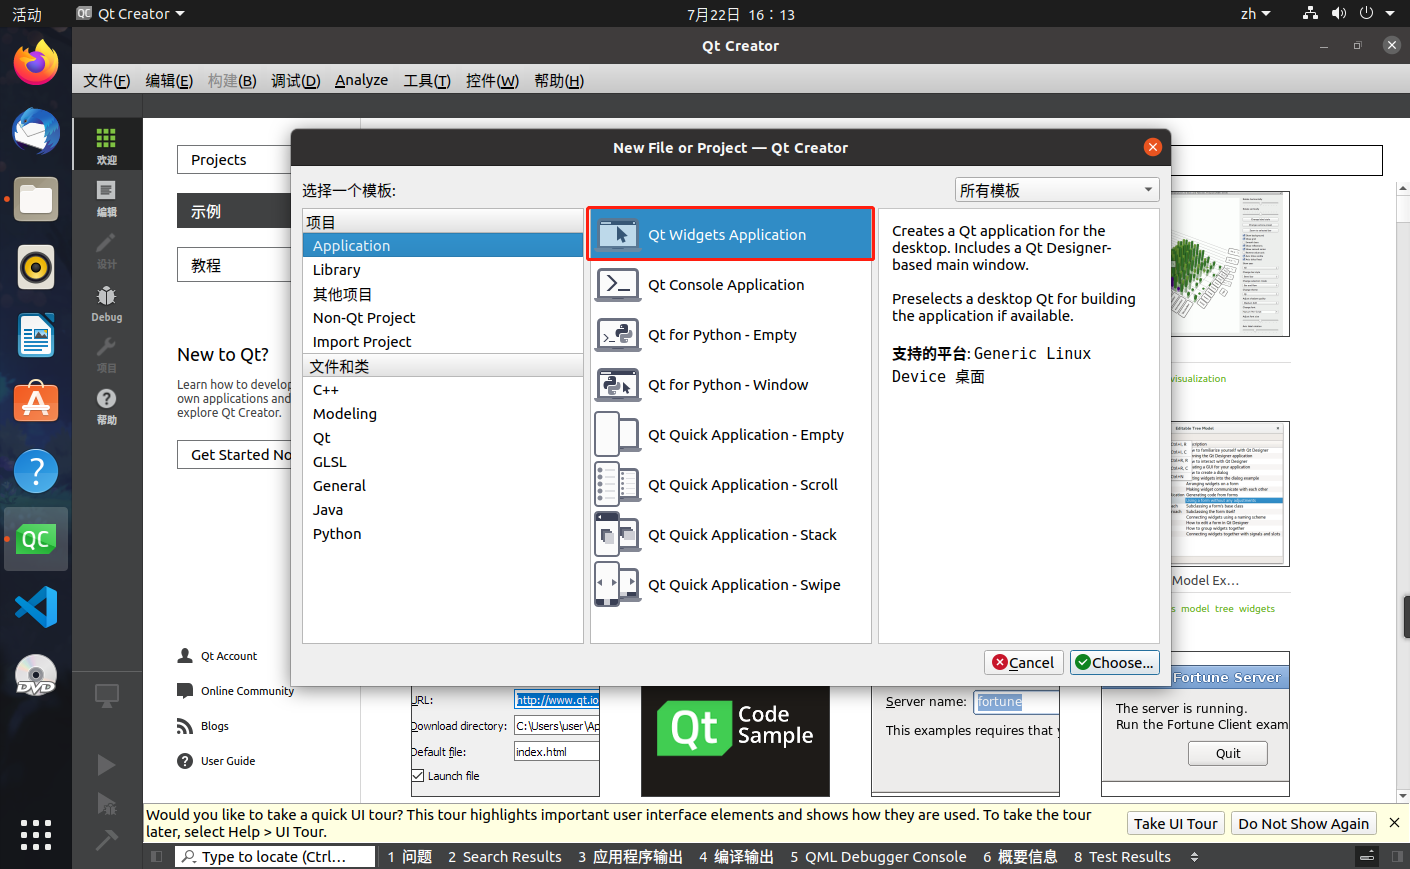Switch to Debug mode icon
1410x869 pixels.
pyautogui.click(x=106, y=302)
